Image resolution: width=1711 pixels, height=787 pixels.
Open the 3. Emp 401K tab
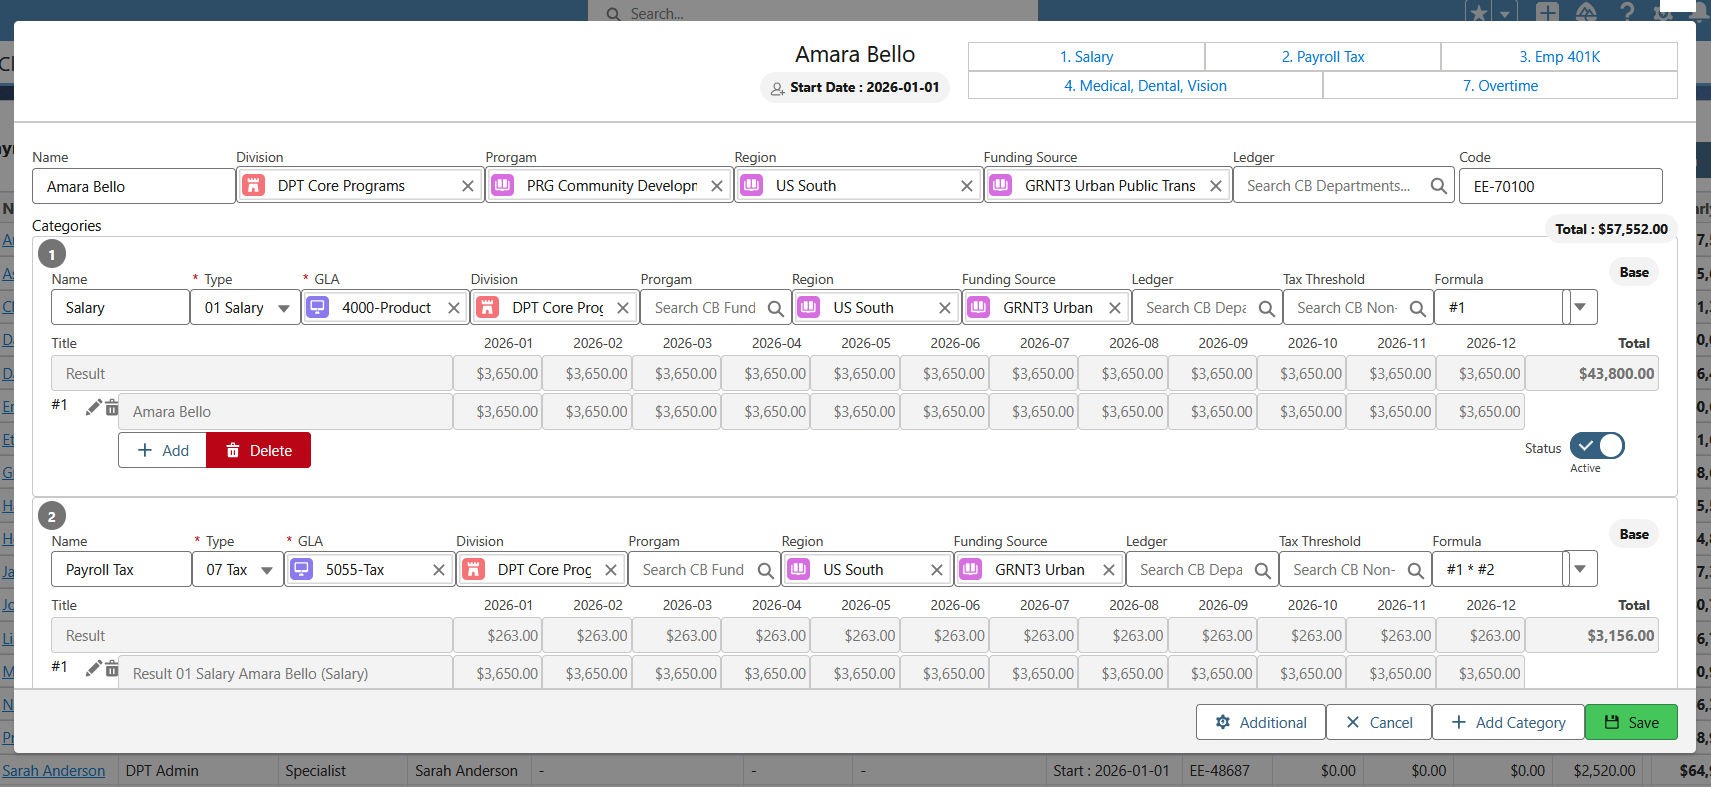point(1559,57)
